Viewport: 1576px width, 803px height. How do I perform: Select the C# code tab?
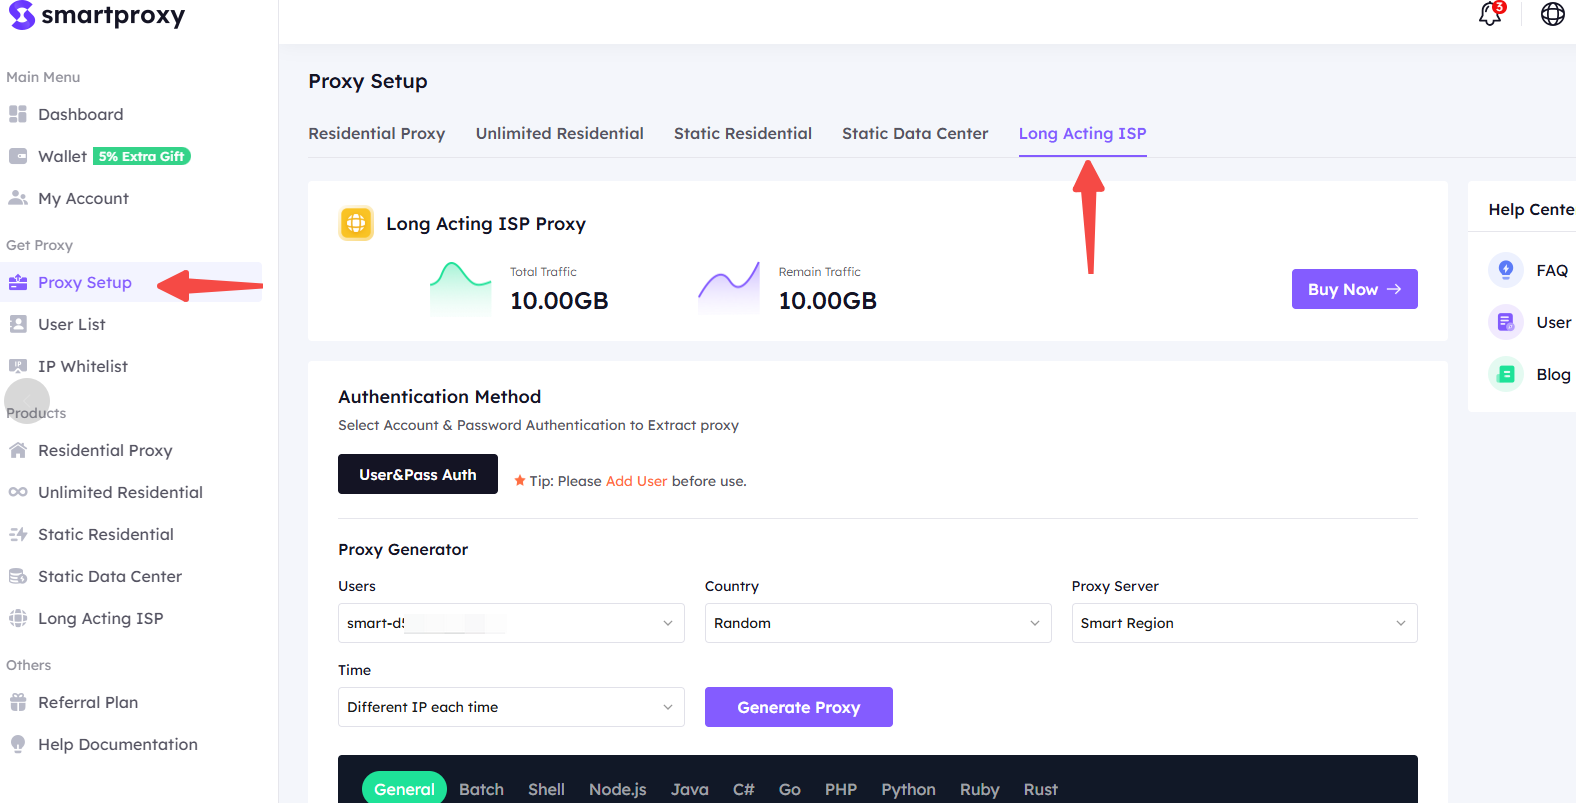(x=743, y=789)
